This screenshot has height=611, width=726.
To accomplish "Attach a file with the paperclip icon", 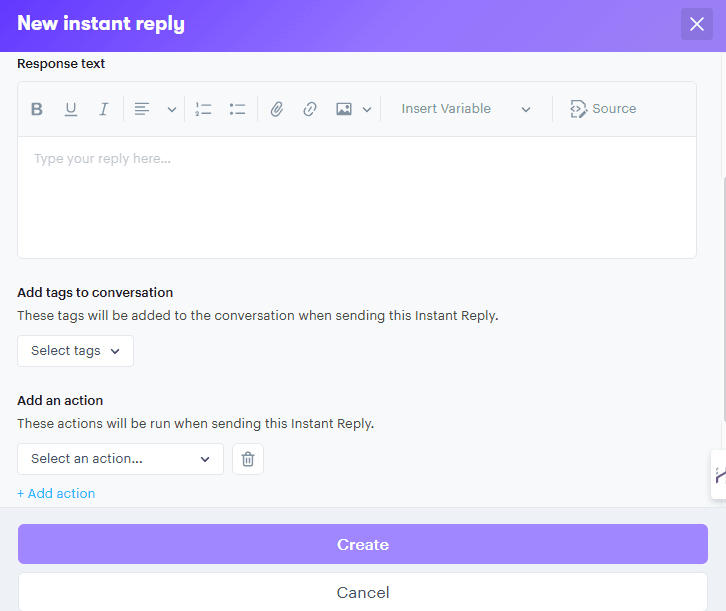I will [x=276, y=109].
